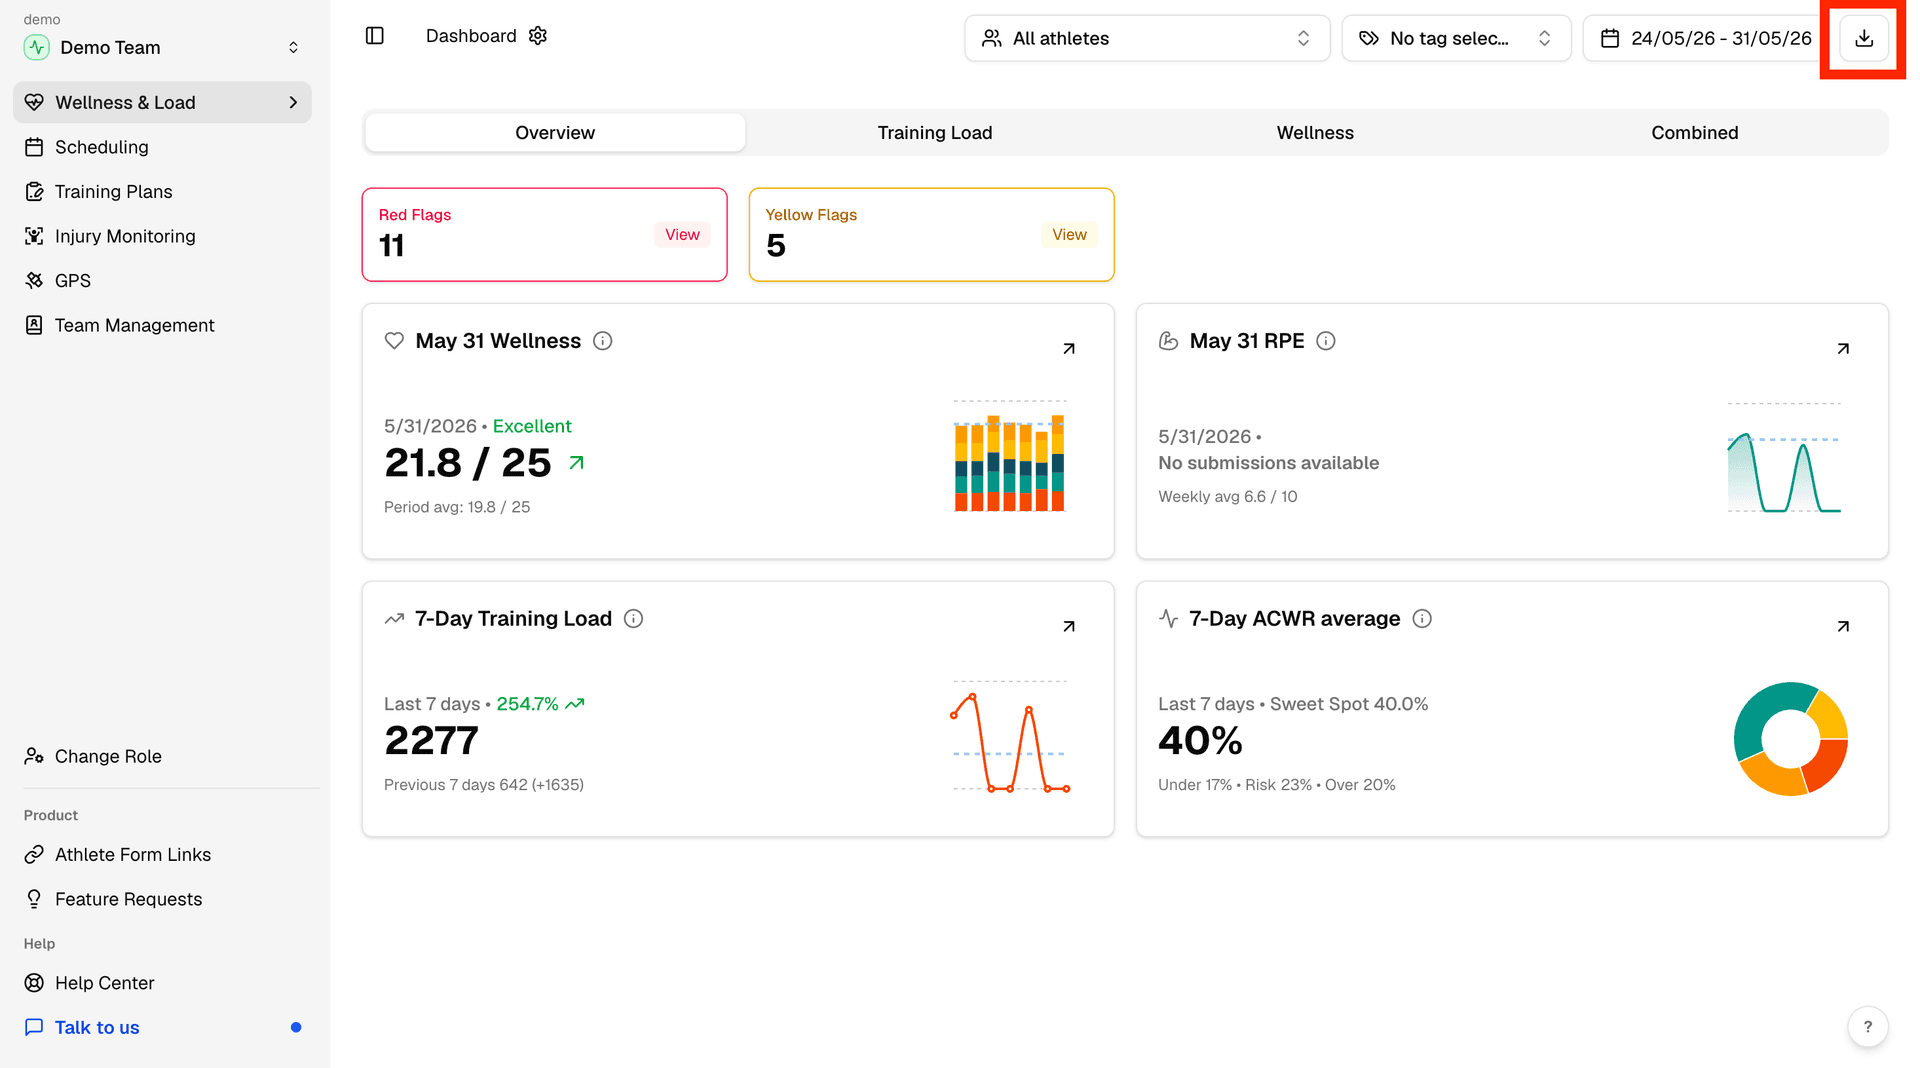Open 7-Day ACWR average details arrow
Image resolution: width=1920 pixels, height=1068 pixels.
1843,627
